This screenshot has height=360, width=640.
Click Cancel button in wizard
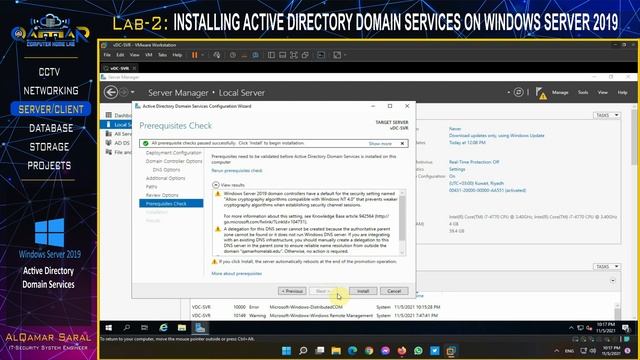point(394,291)
